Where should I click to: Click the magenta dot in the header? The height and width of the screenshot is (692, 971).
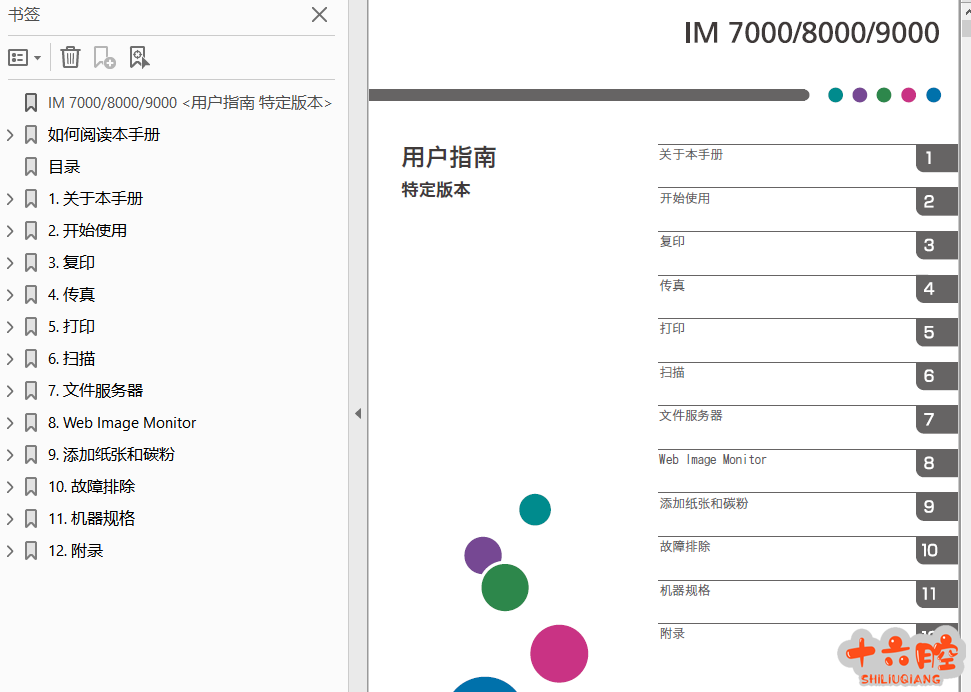click(x=908, y=95)
